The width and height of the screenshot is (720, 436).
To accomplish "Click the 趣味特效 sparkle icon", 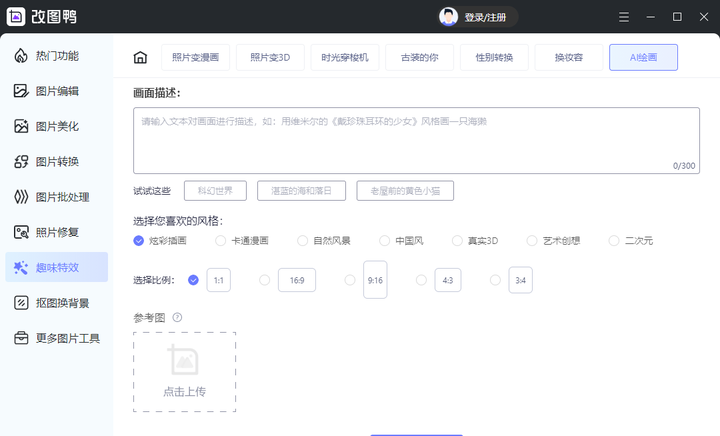I will pyautogui.click(x=21, y=268).
